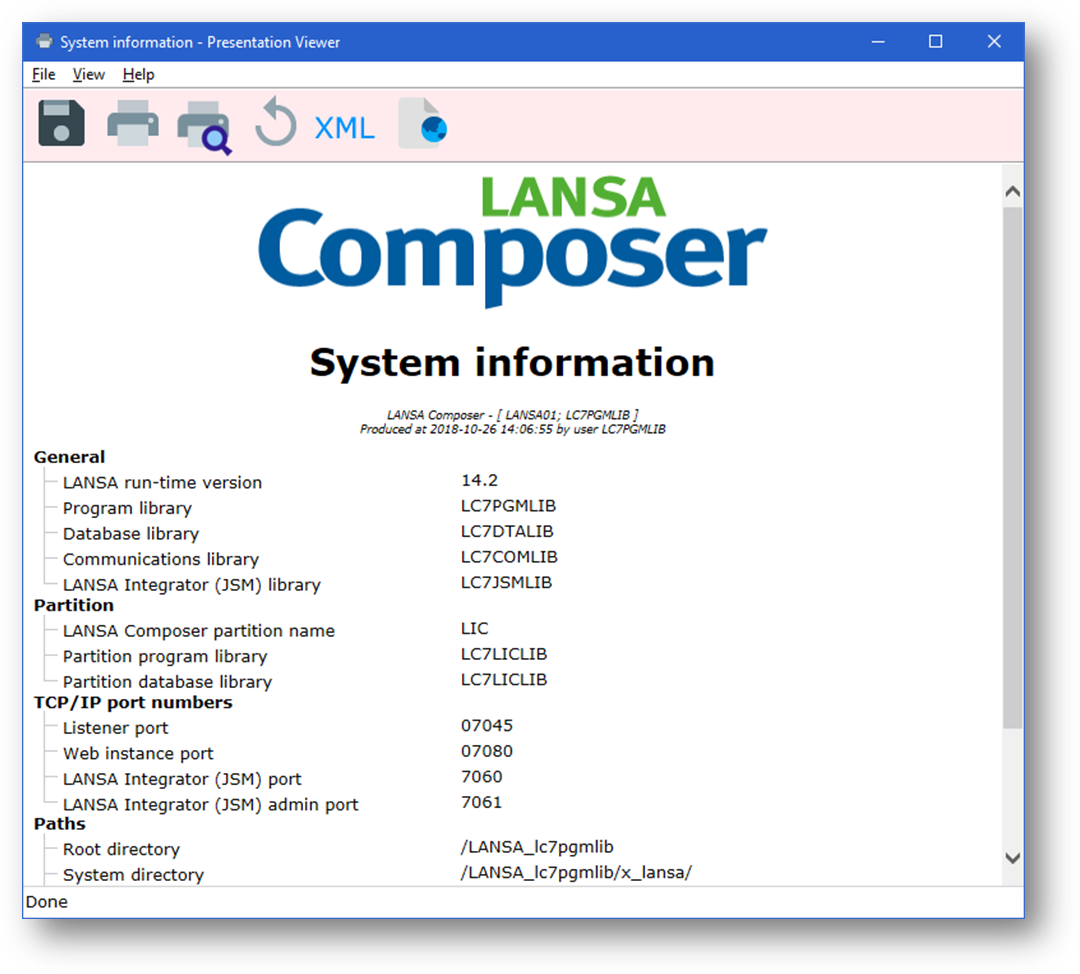Screen dimensions: 1080x974
Task: Click the Refresh circular arrow icon
Action: (x=276, y=122)
